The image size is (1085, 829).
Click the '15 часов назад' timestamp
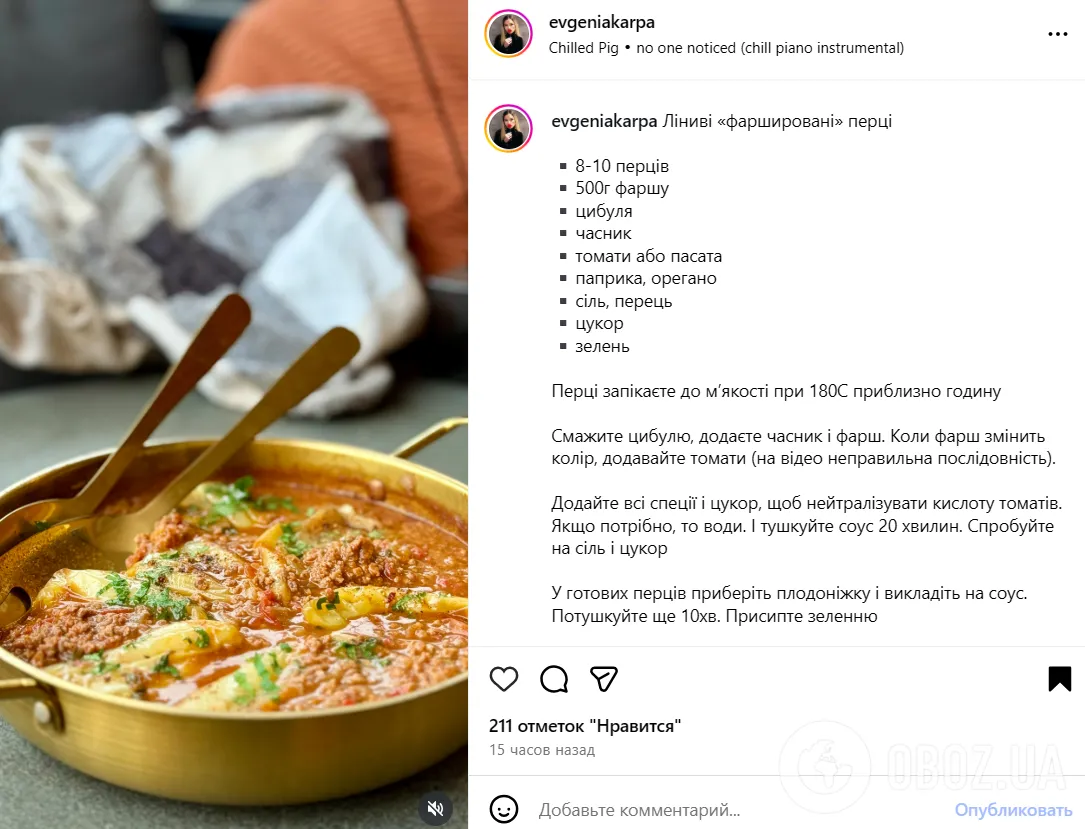[542, 749]
